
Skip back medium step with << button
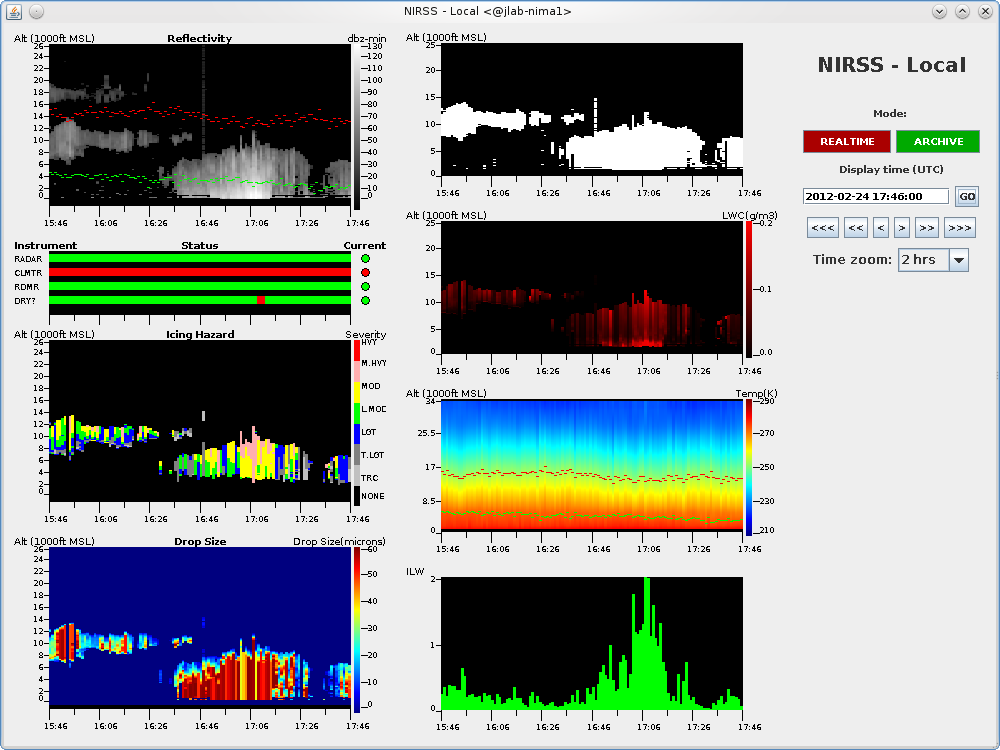click(855, 228)
